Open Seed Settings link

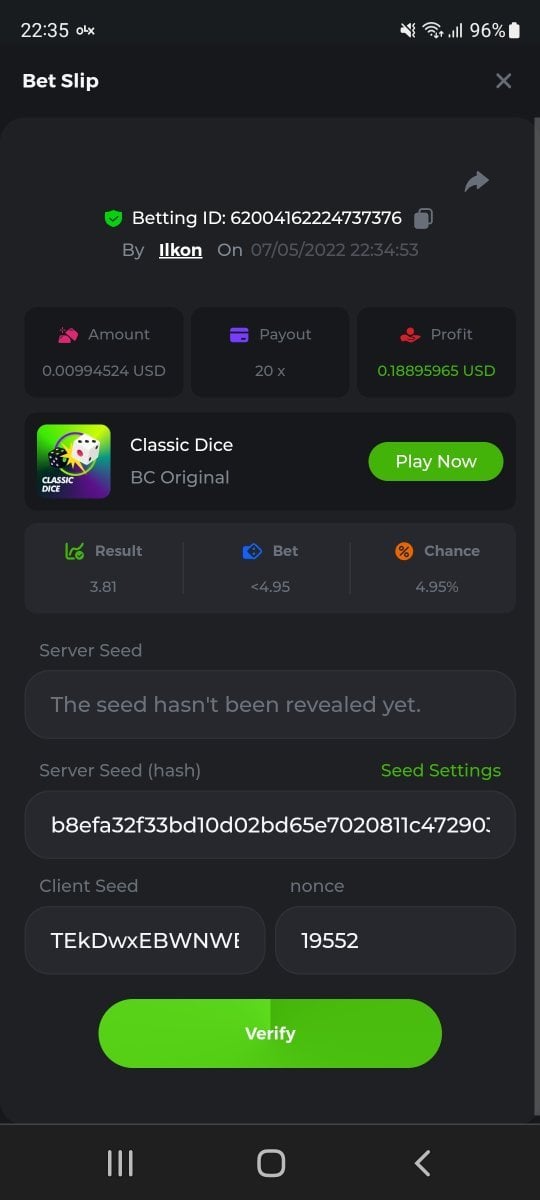441,770
